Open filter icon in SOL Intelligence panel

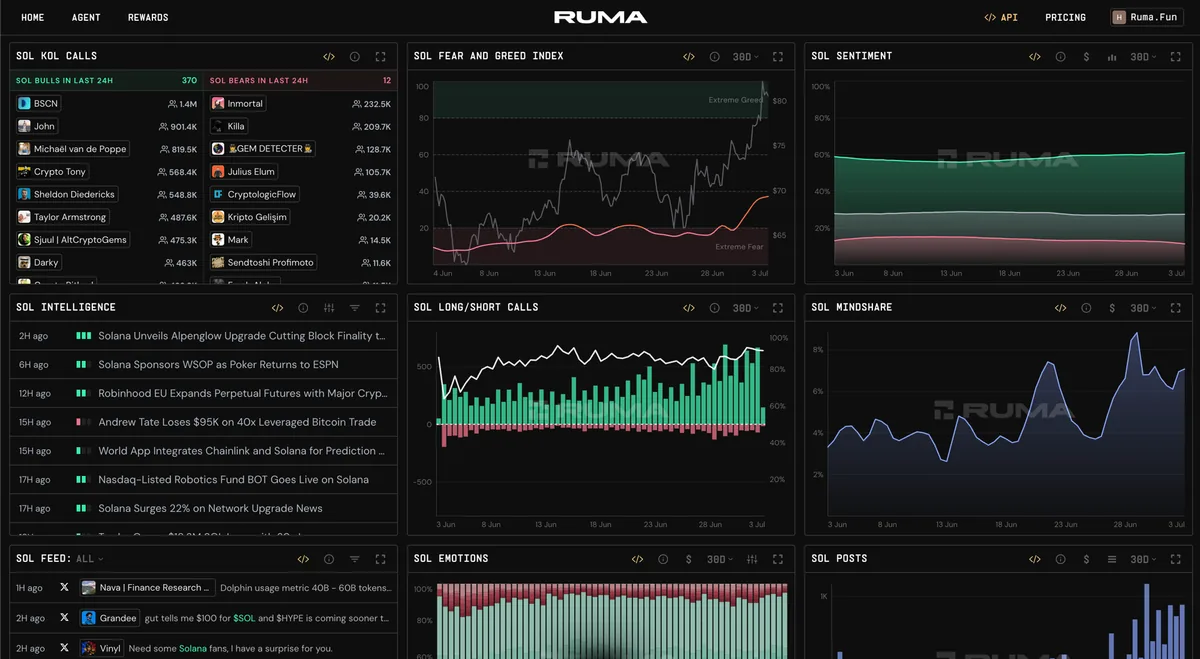[x=355, y=308]
